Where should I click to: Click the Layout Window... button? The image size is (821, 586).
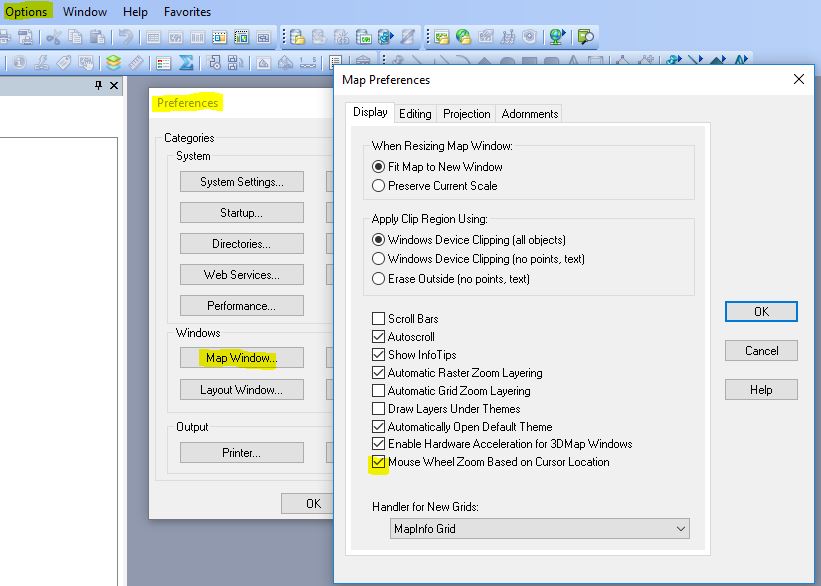coord(241,390)
